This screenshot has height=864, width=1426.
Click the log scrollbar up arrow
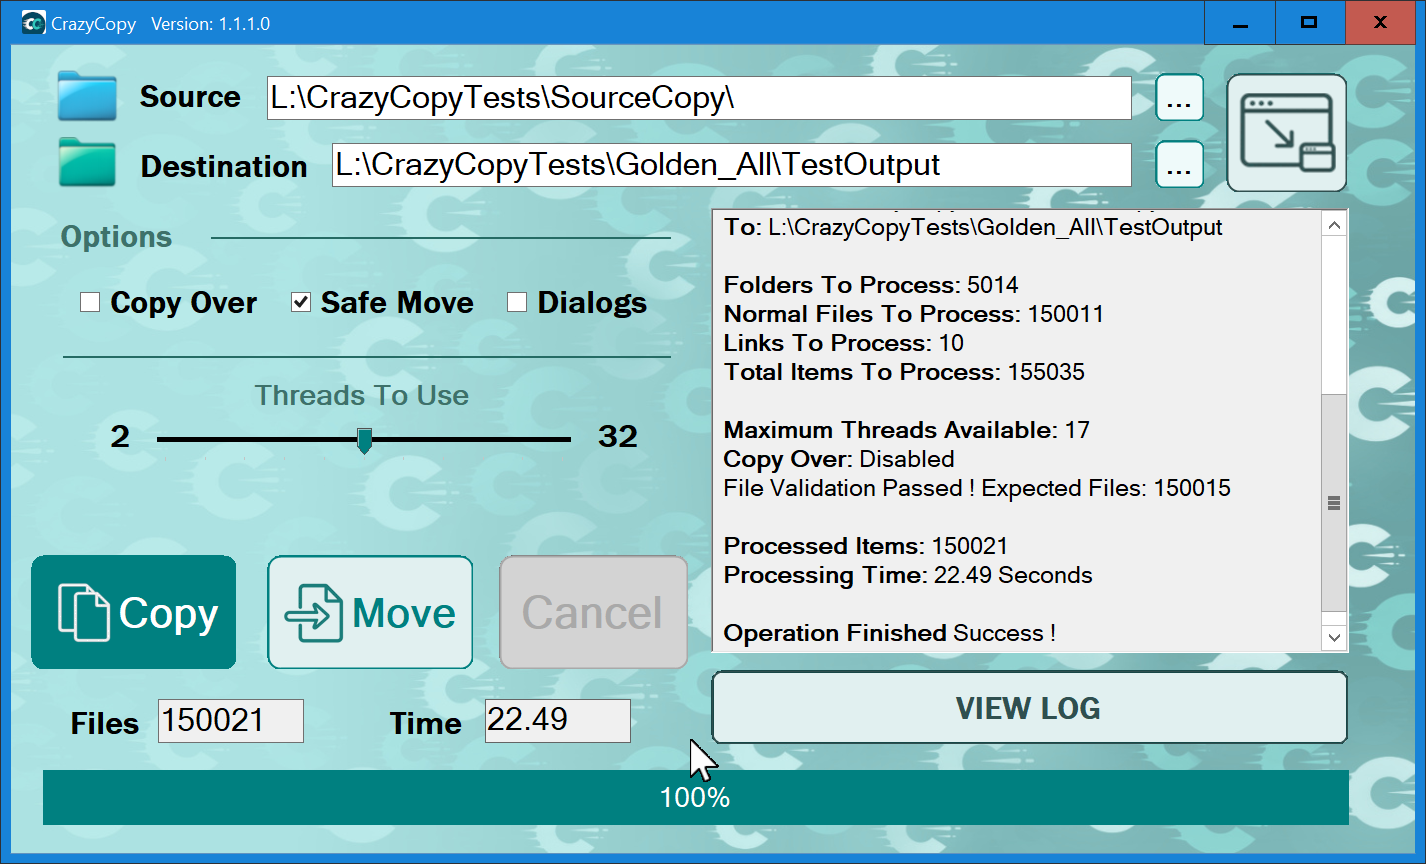click(x=1334, y=225)
